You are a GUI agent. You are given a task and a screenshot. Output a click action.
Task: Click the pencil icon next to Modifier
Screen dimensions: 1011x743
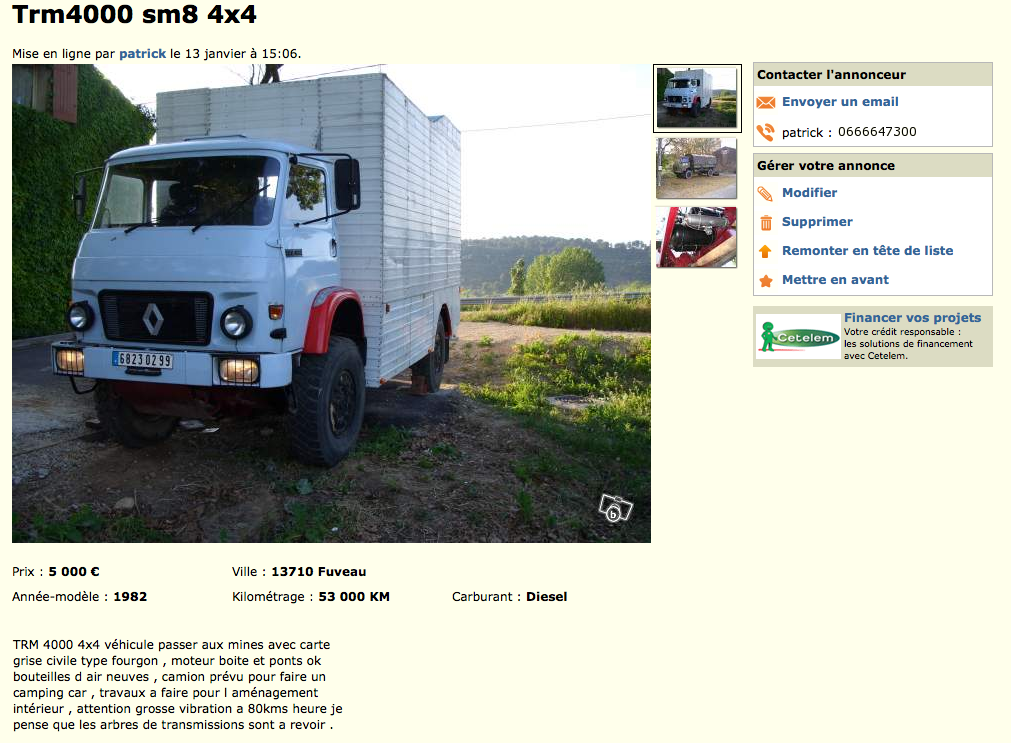pyautogui.click(x=765, y=193)
